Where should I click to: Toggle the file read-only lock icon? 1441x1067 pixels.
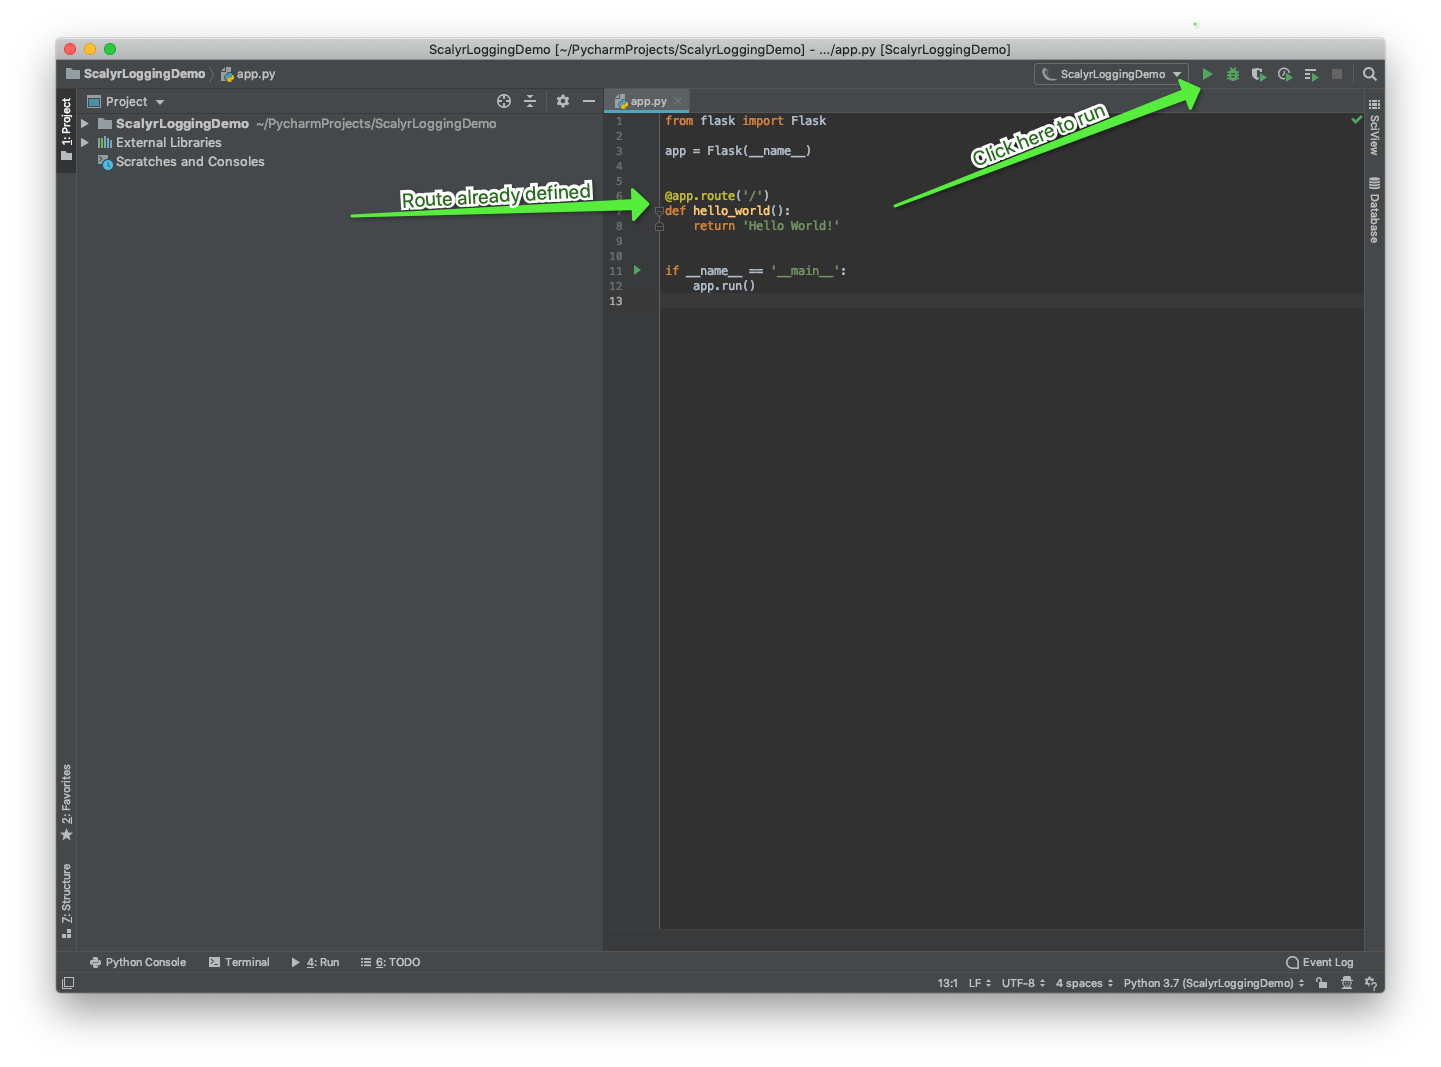(x=1322, y=983)
